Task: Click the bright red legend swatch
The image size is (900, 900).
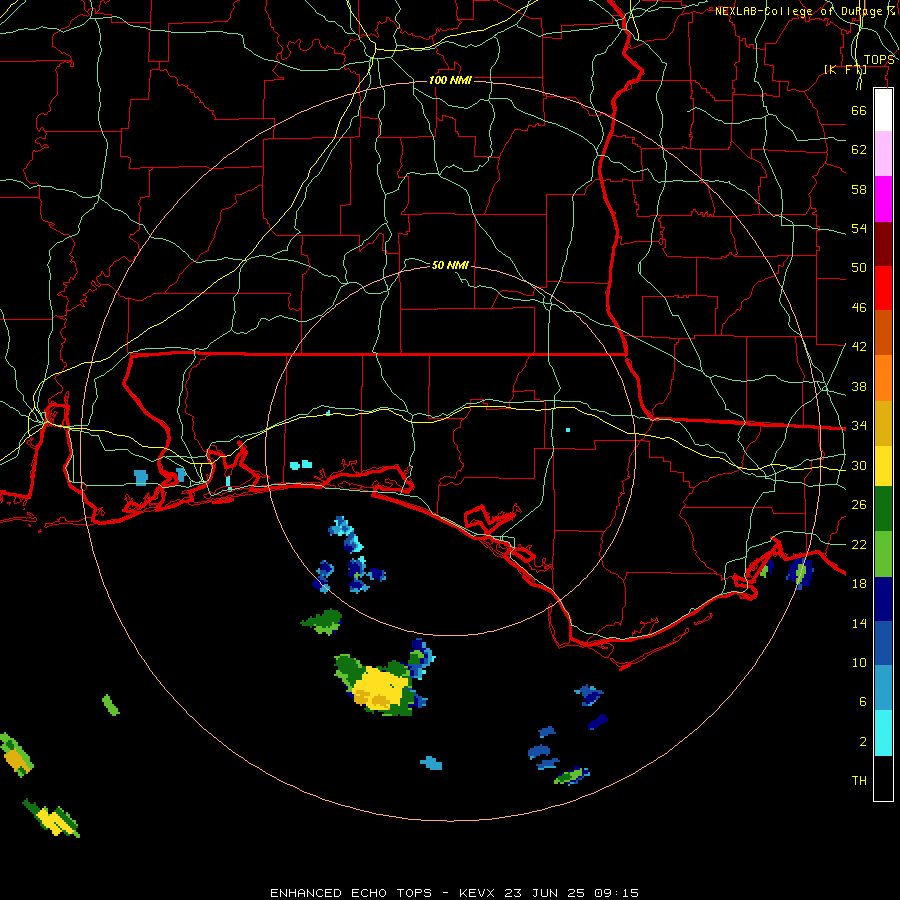Action: click(x=883, y=288)
